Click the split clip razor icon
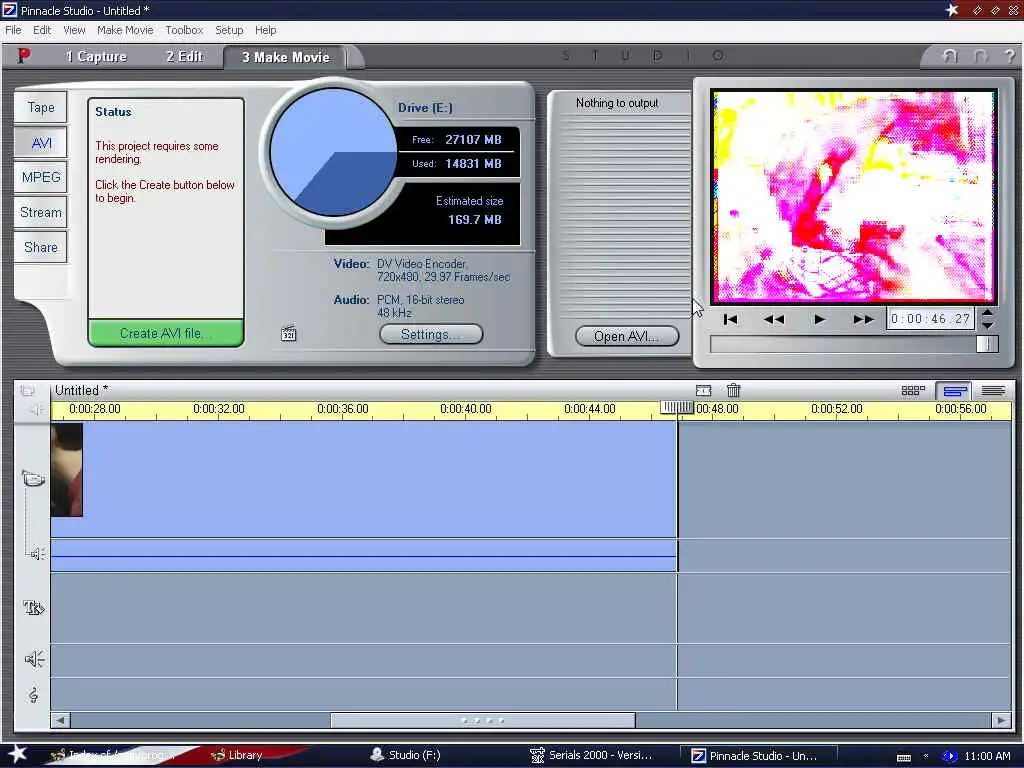 tap(703, 391)
